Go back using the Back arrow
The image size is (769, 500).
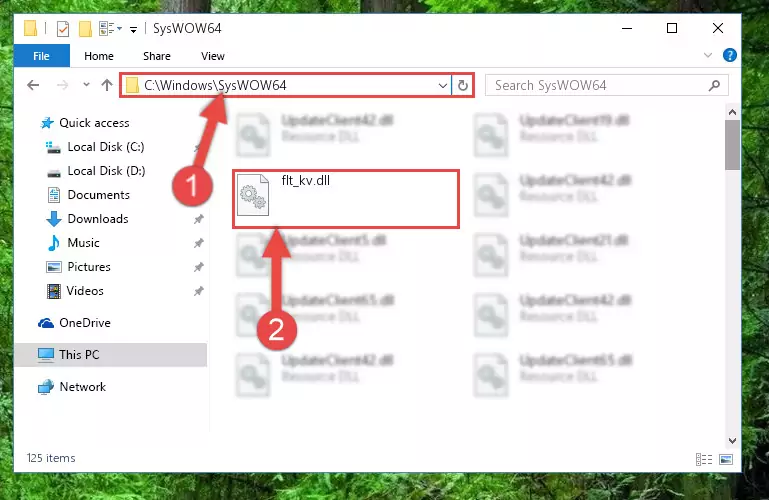pyautogui.click(x=33, y=85)
